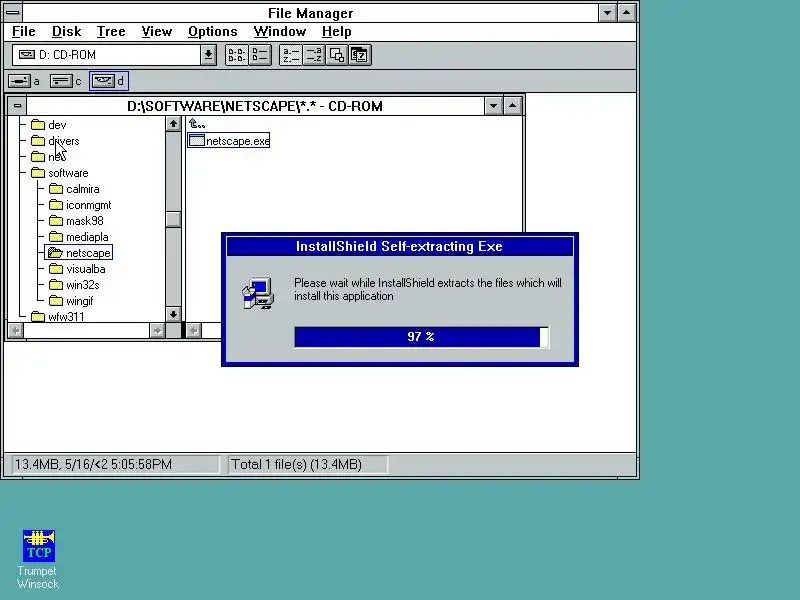Collapse the software folder
Screen dimensions: 800x600
click(x=59, y=173)
